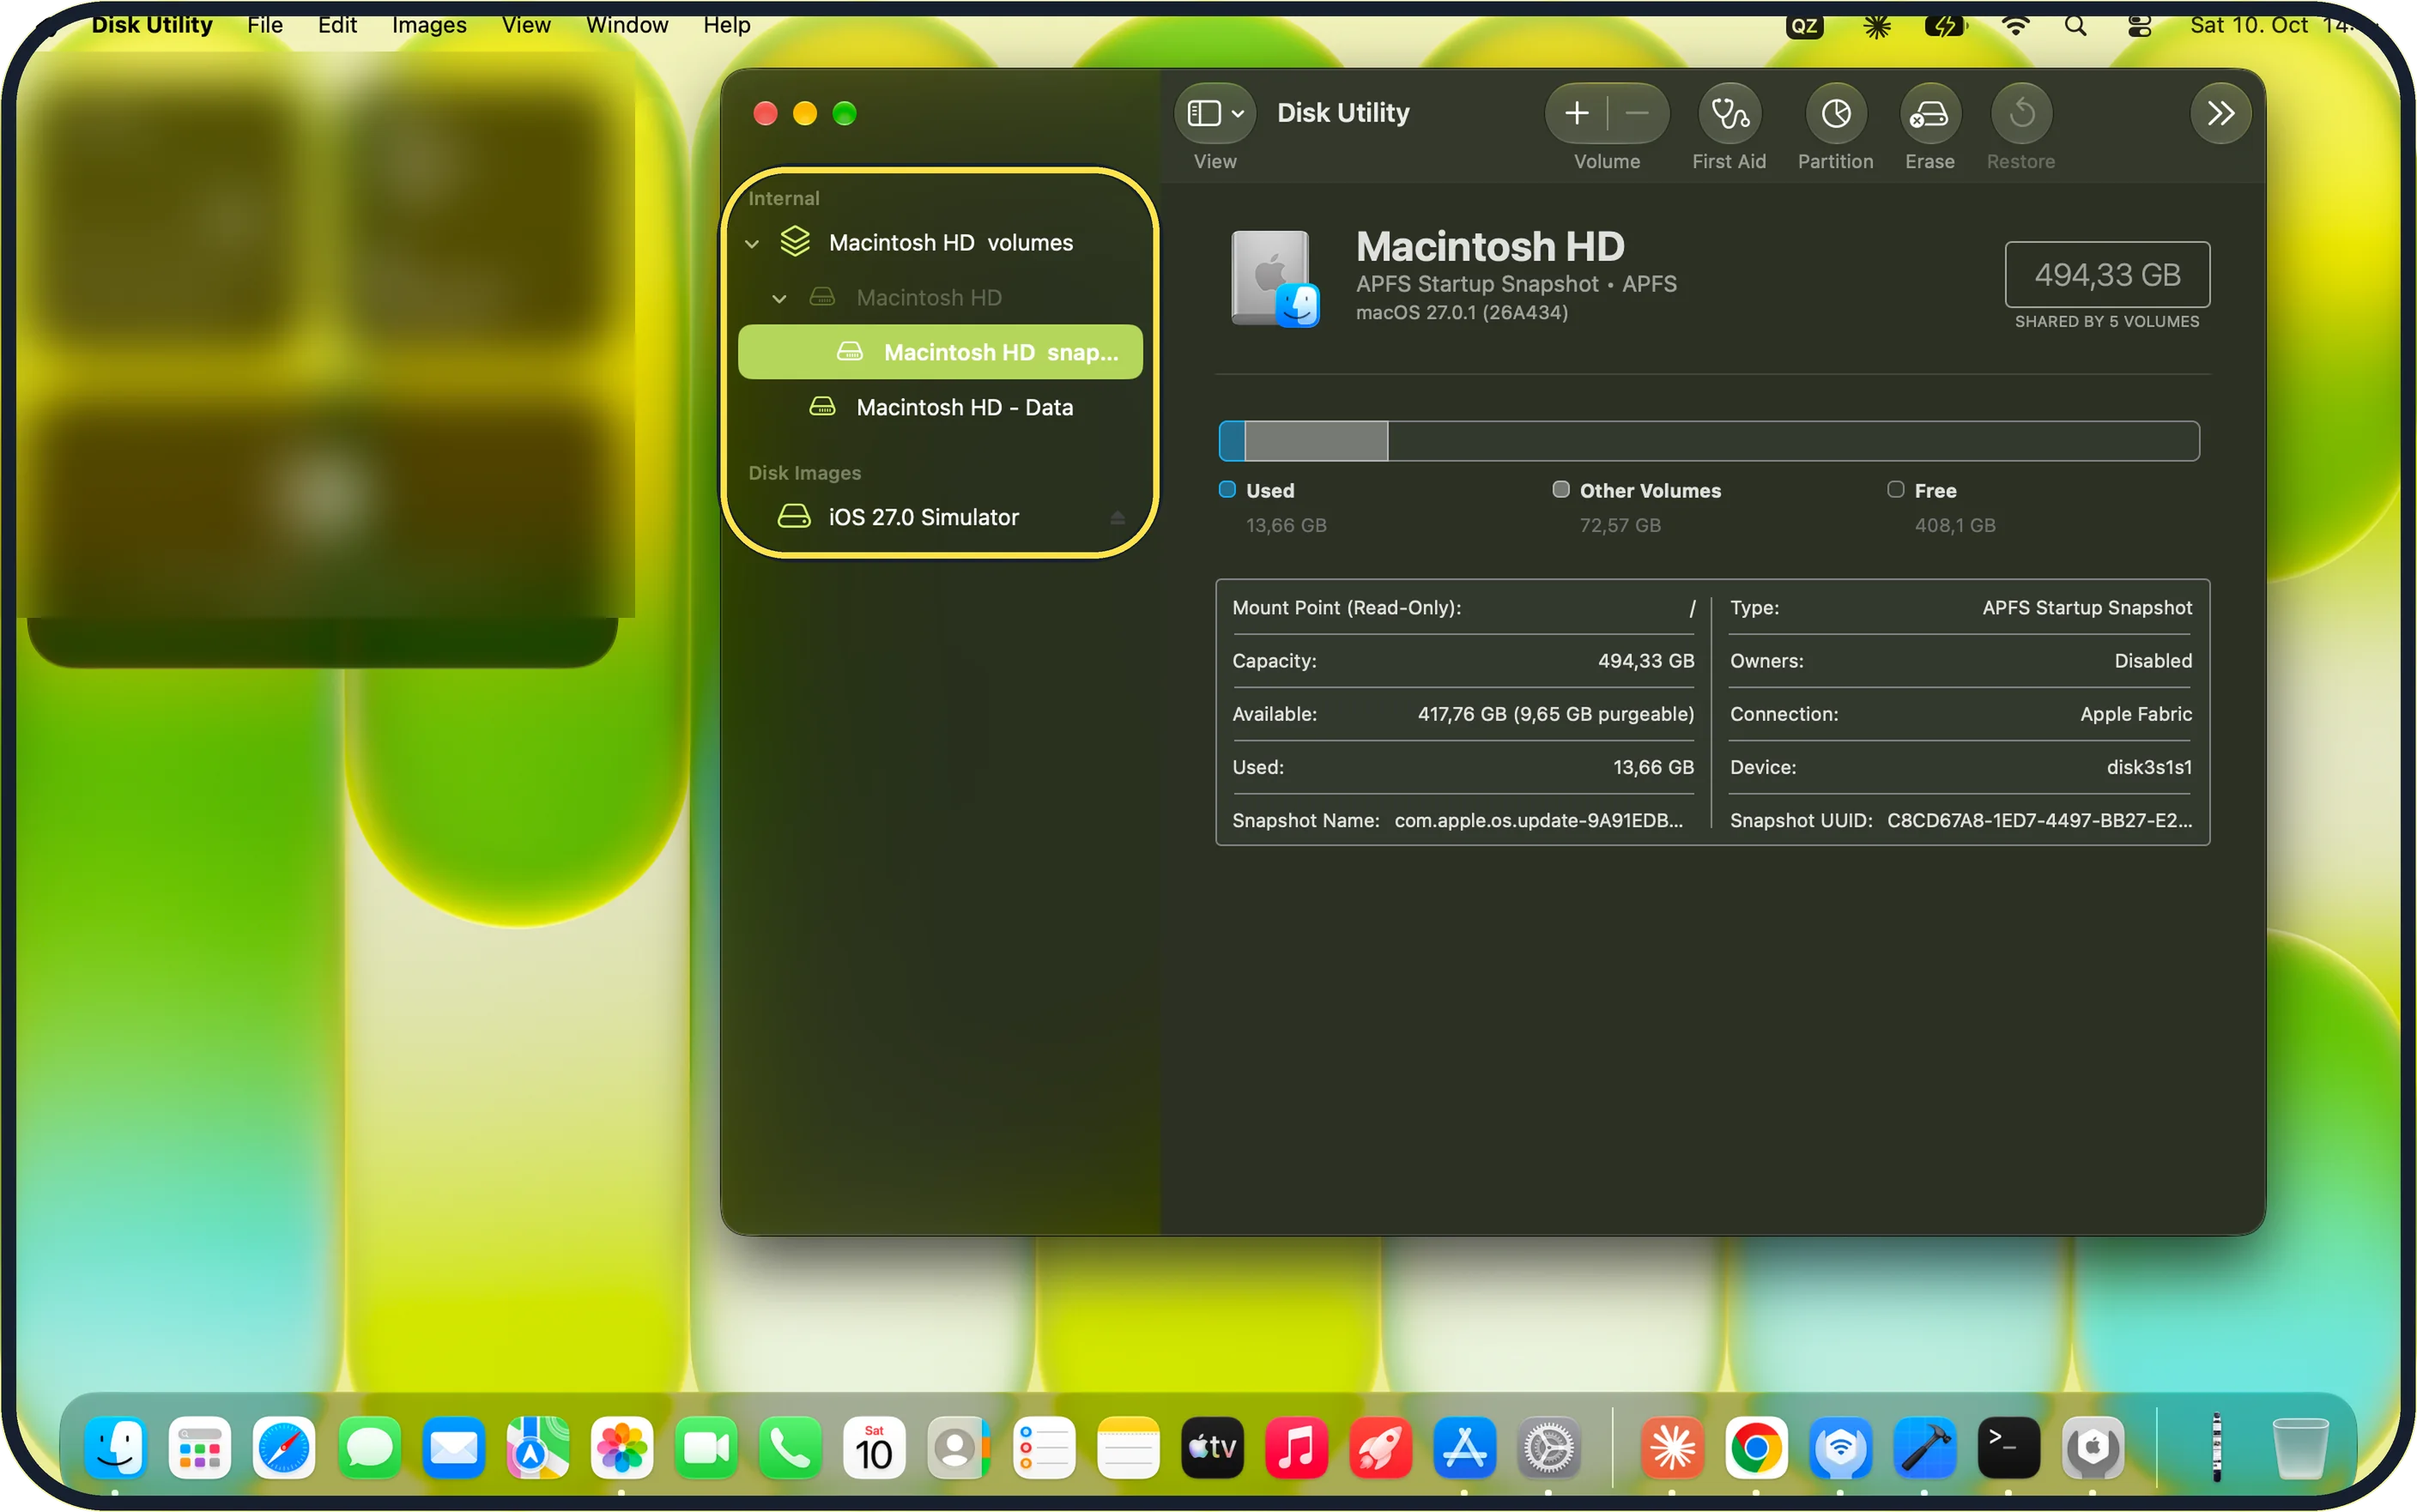Click the Restore toolbar icon

(2021, 113)
